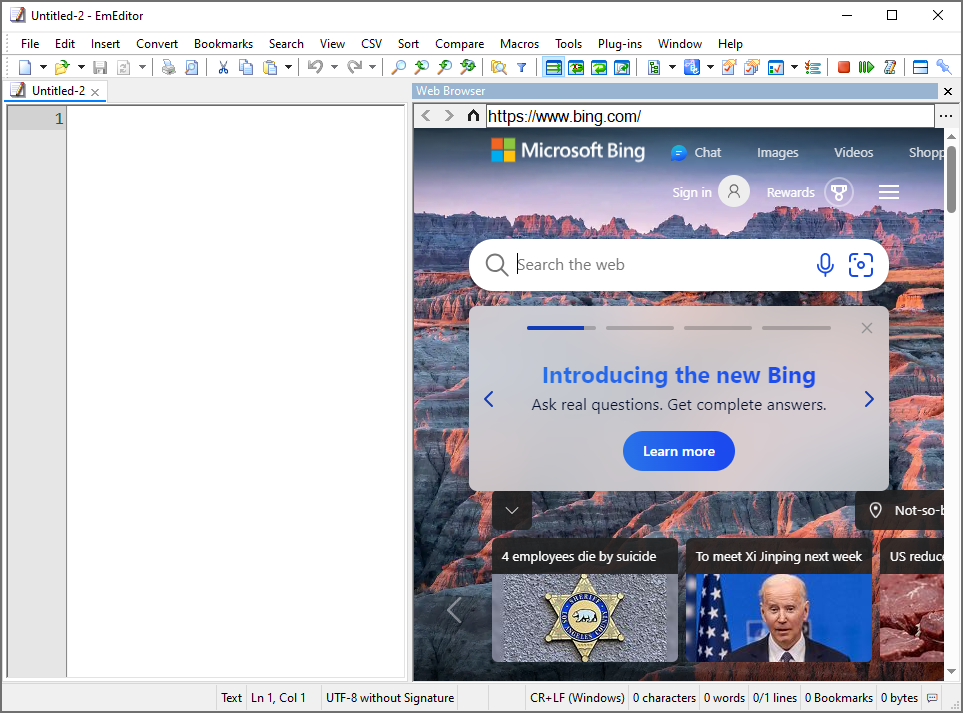Click the Paste clipboard icon

[x=270, y=67]
